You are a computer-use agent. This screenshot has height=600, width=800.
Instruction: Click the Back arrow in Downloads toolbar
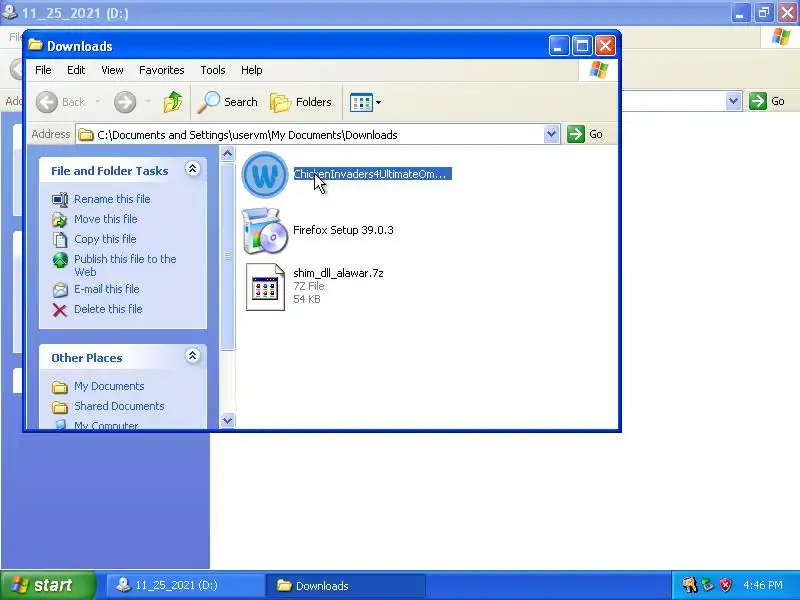pos(47,102)
